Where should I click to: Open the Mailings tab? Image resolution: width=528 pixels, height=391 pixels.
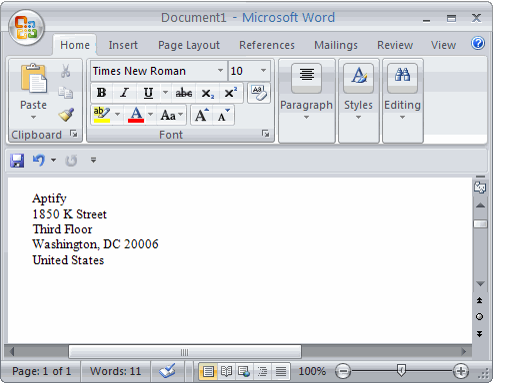(x=336, y=45)
